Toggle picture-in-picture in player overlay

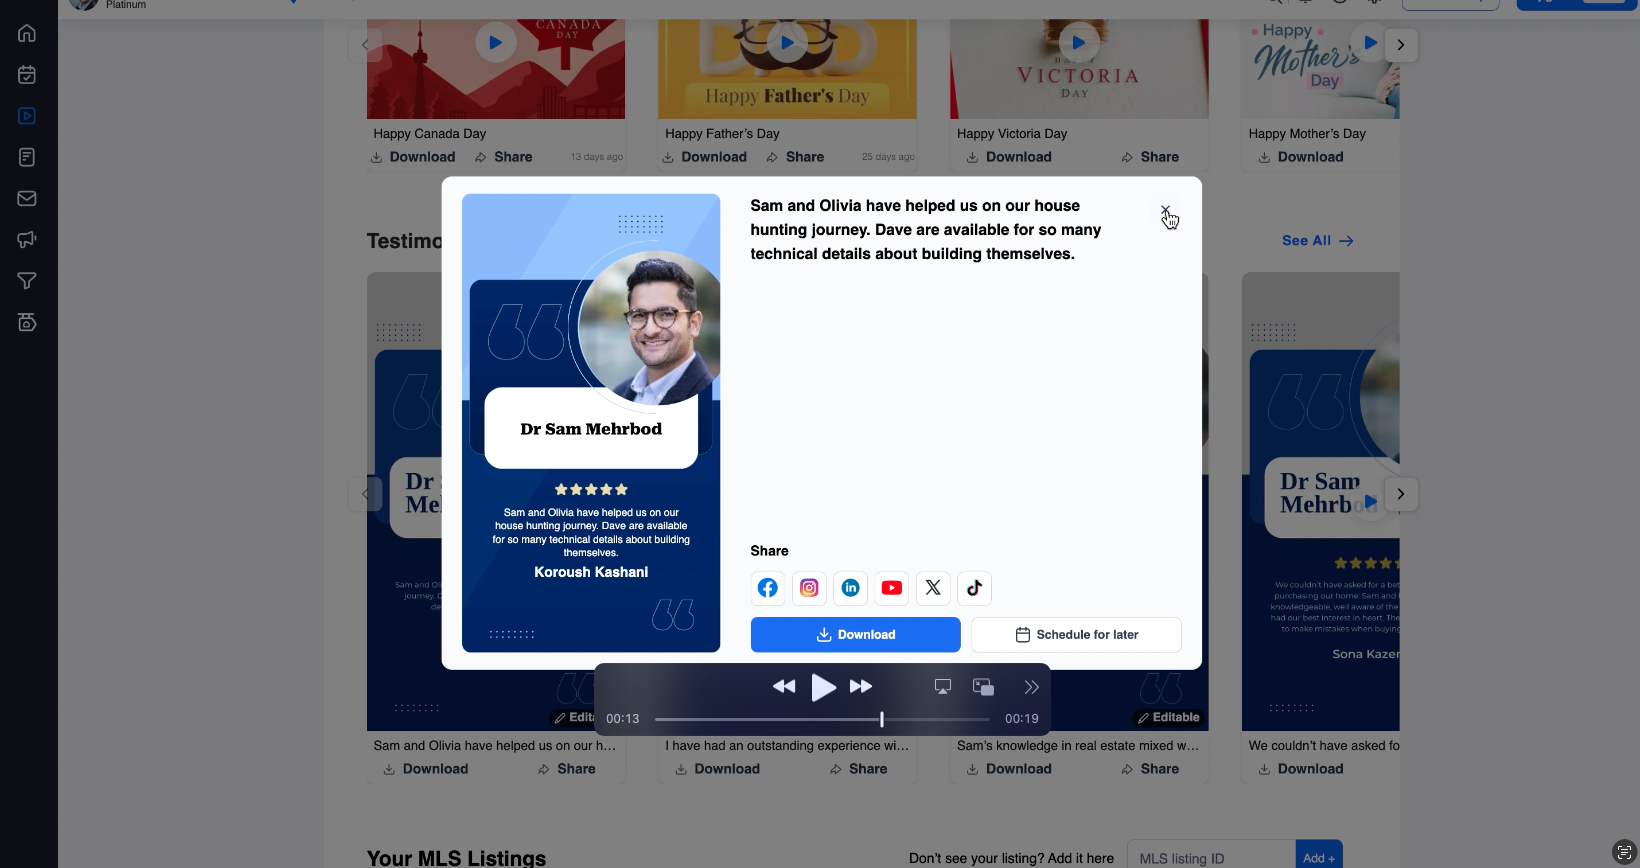point(984,687)
